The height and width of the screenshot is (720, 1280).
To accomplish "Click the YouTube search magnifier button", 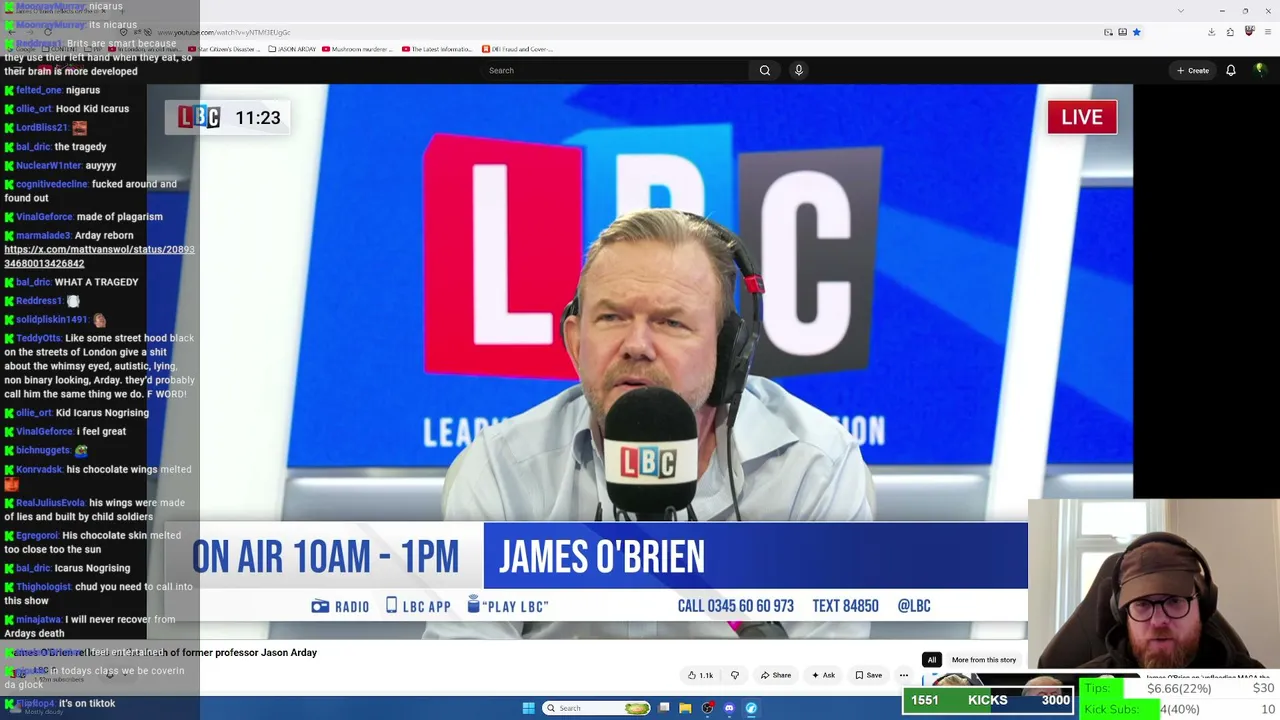I will 765,70.
